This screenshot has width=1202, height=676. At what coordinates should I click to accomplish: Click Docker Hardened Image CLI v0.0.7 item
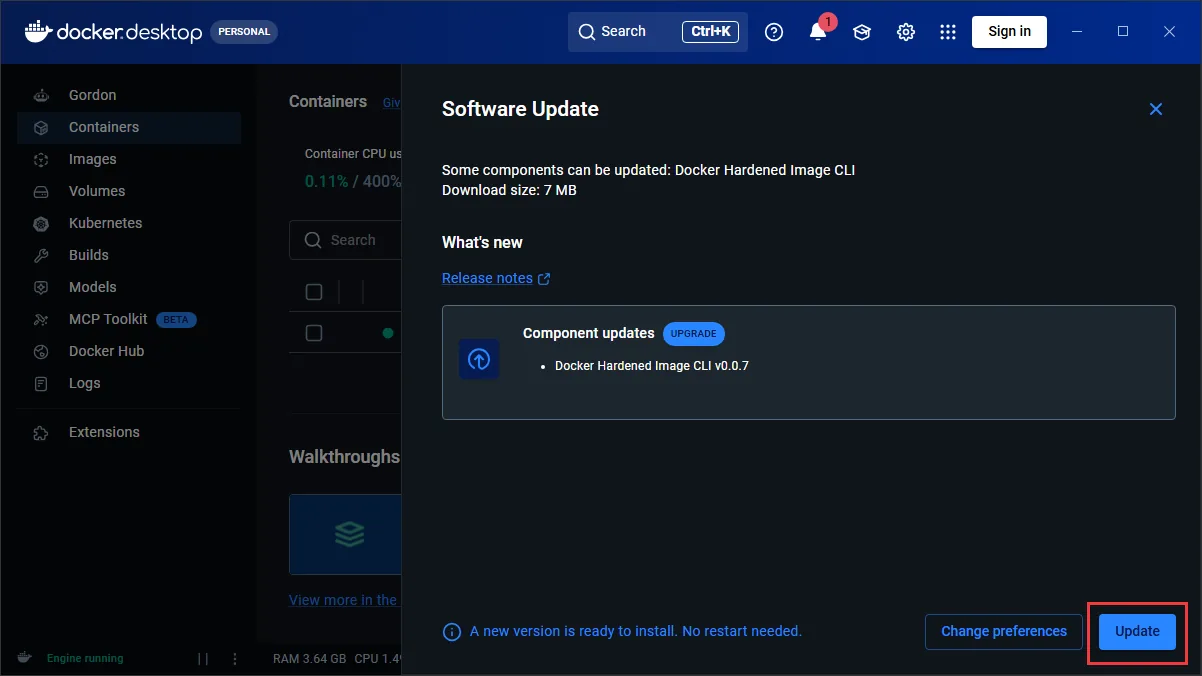click(652, 366)
